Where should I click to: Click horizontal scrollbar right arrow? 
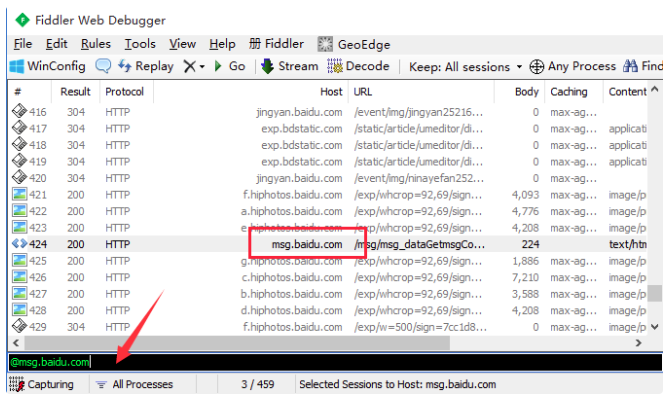click(x=639, y=343)
